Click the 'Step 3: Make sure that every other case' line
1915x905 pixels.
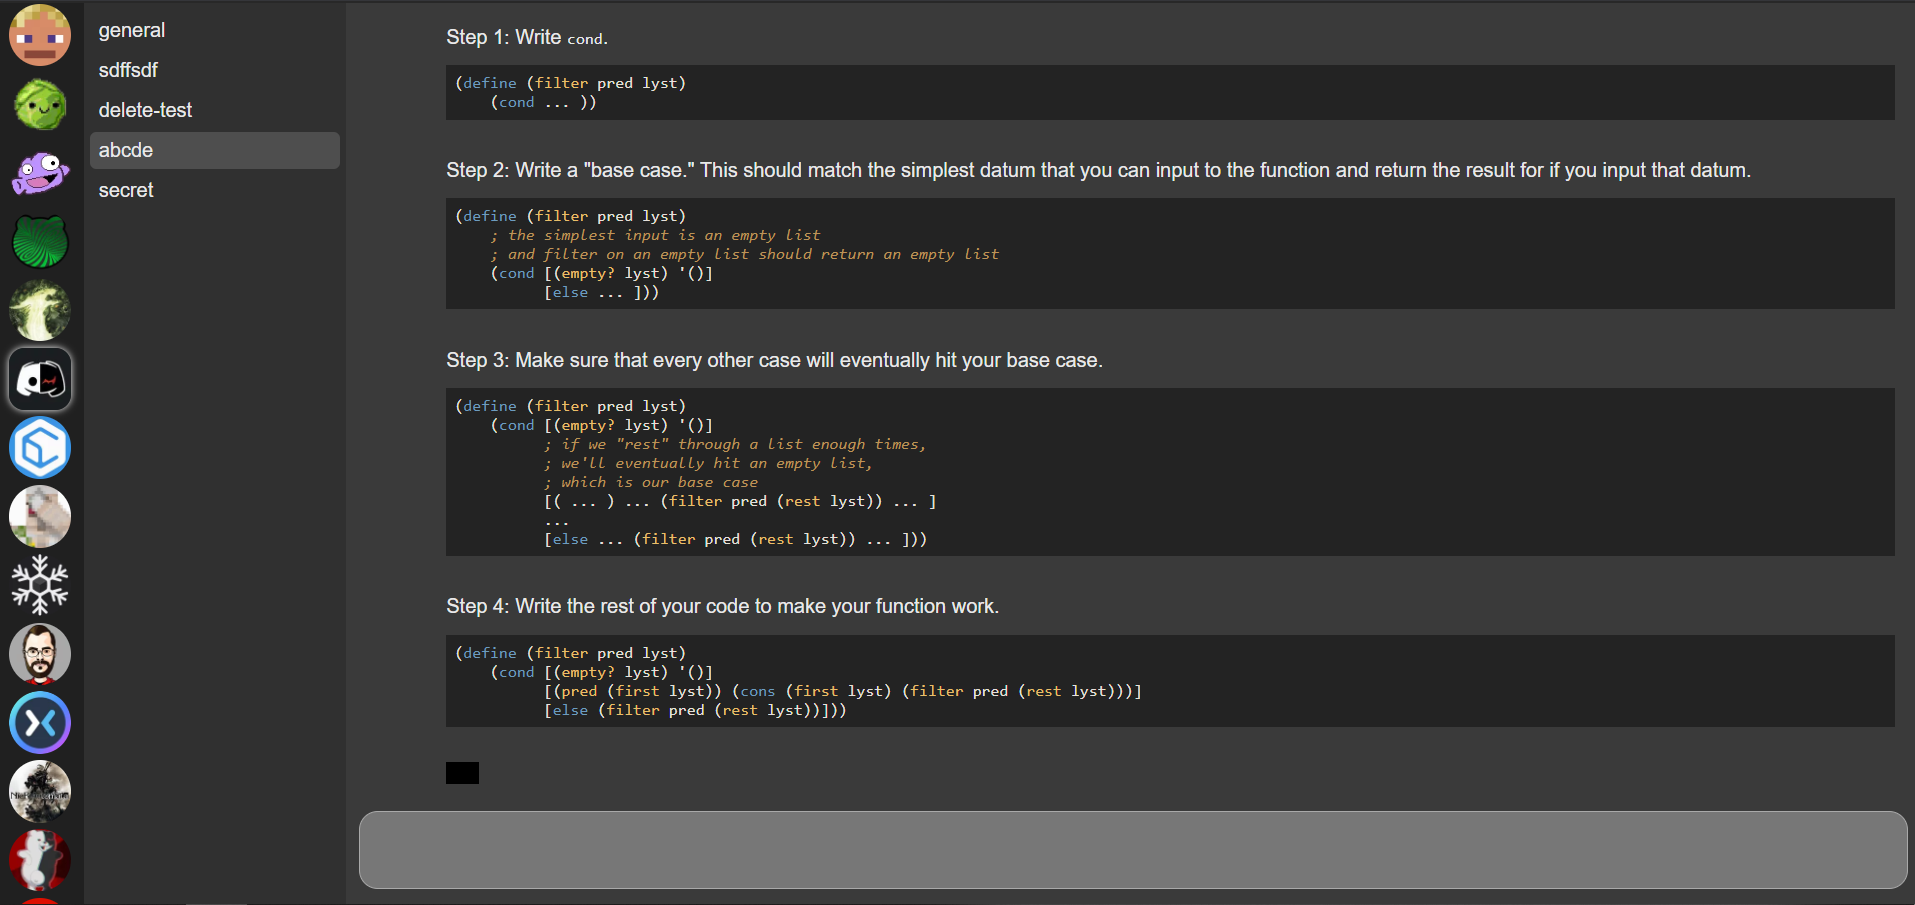774,360
